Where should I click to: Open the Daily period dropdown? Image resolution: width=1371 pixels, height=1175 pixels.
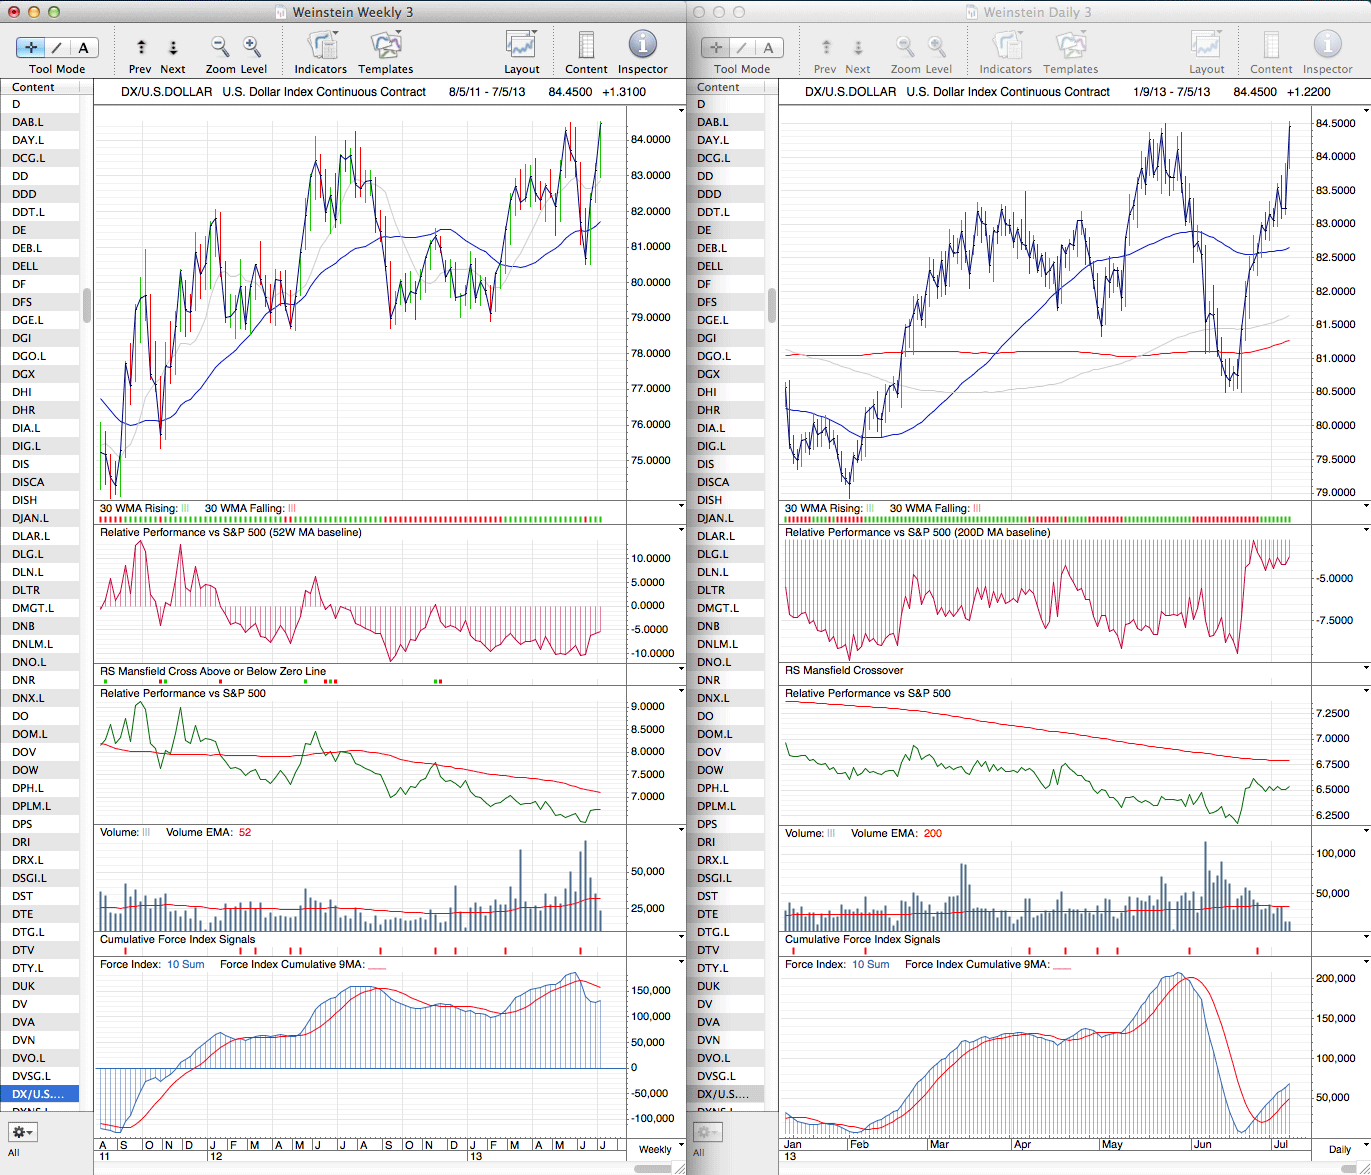coord(1339,1149)
